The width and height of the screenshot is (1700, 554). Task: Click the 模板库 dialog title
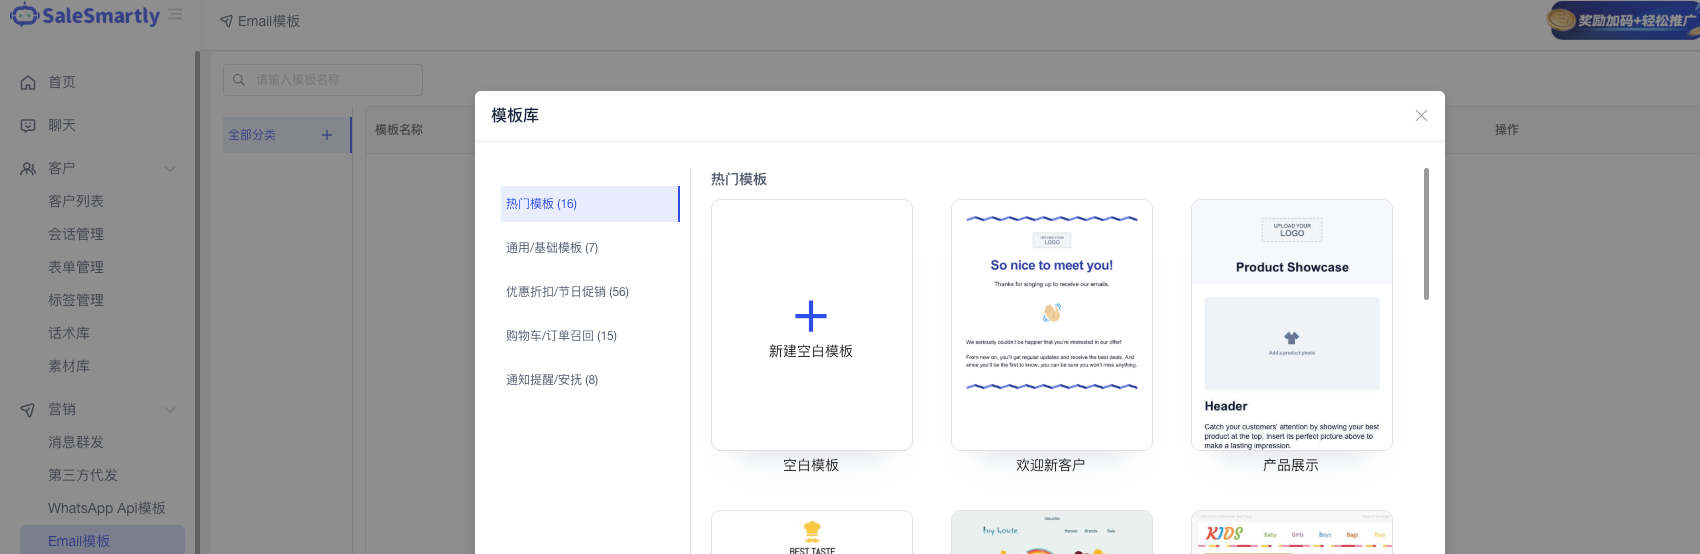tap(515, 116)
